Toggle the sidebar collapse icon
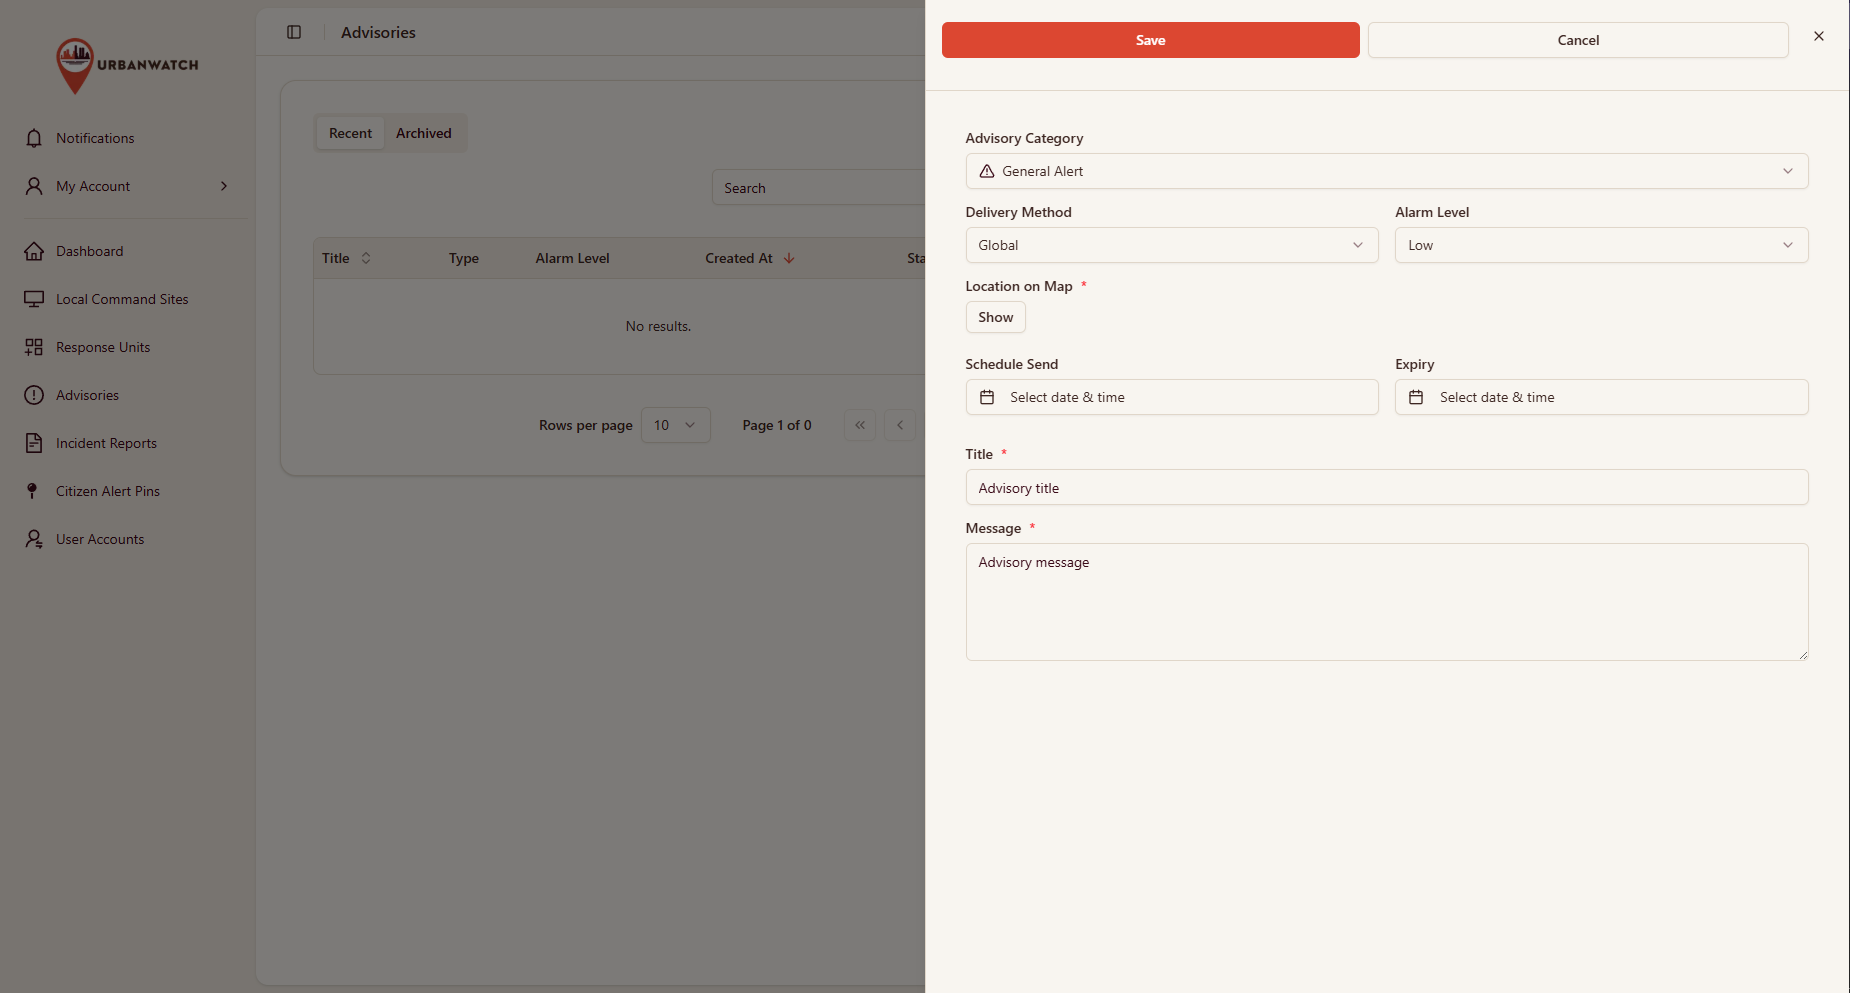 [294, 32]
